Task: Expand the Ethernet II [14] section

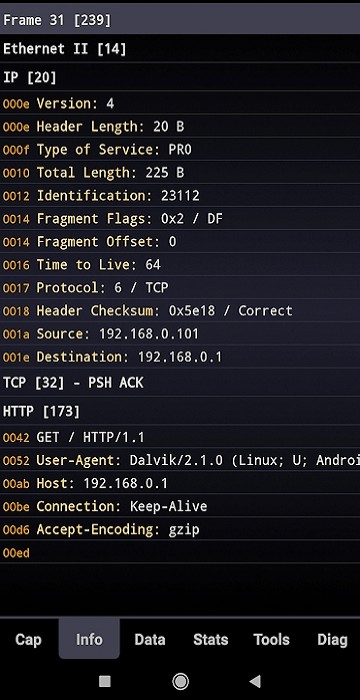Action: click(180, 49)
